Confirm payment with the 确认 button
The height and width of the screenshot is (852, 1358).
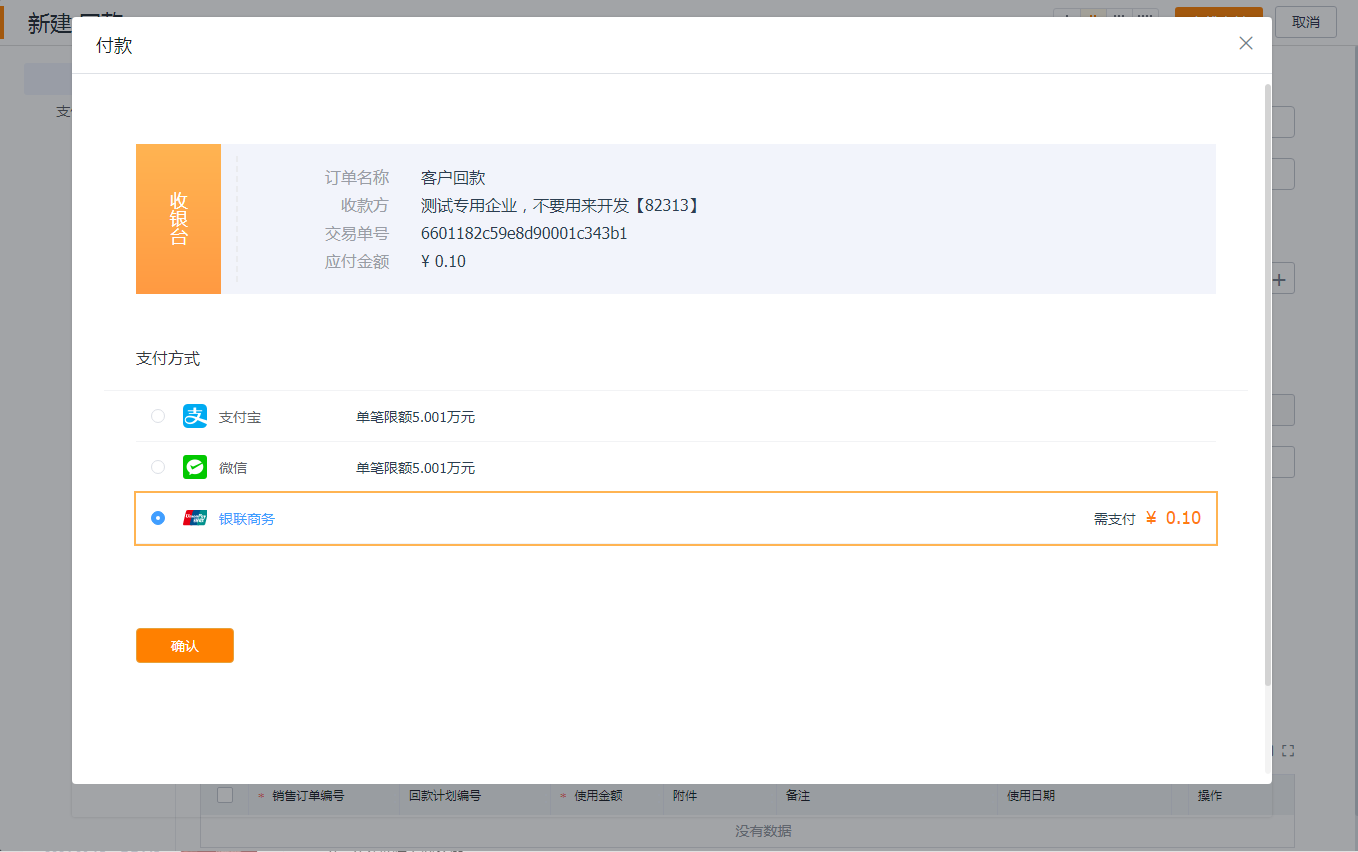click(185, 646)
